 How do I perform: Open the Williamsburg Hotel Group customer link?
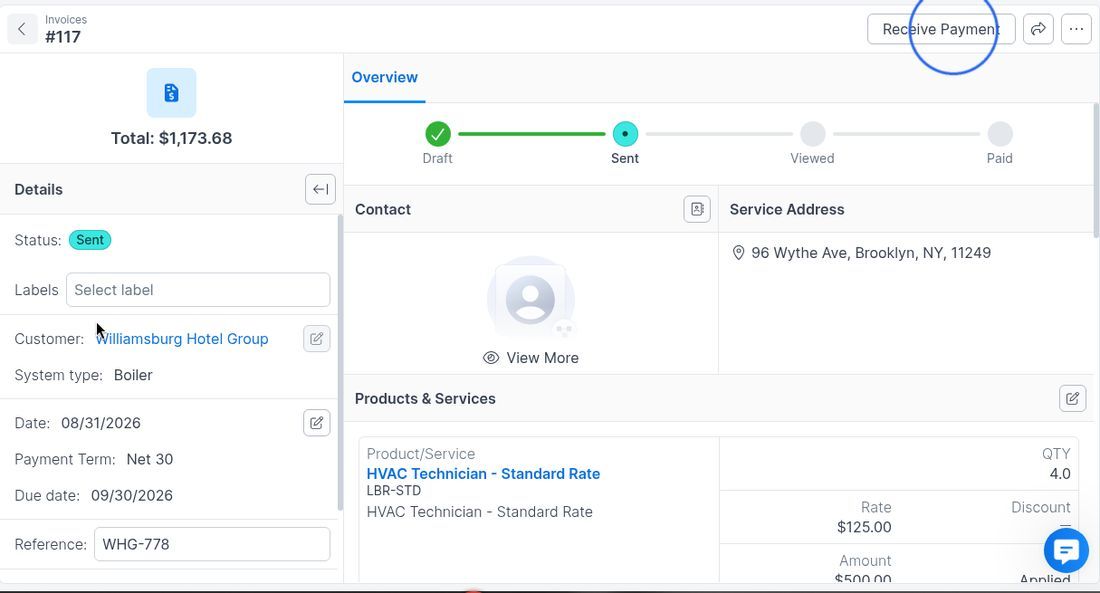[182, 339]
